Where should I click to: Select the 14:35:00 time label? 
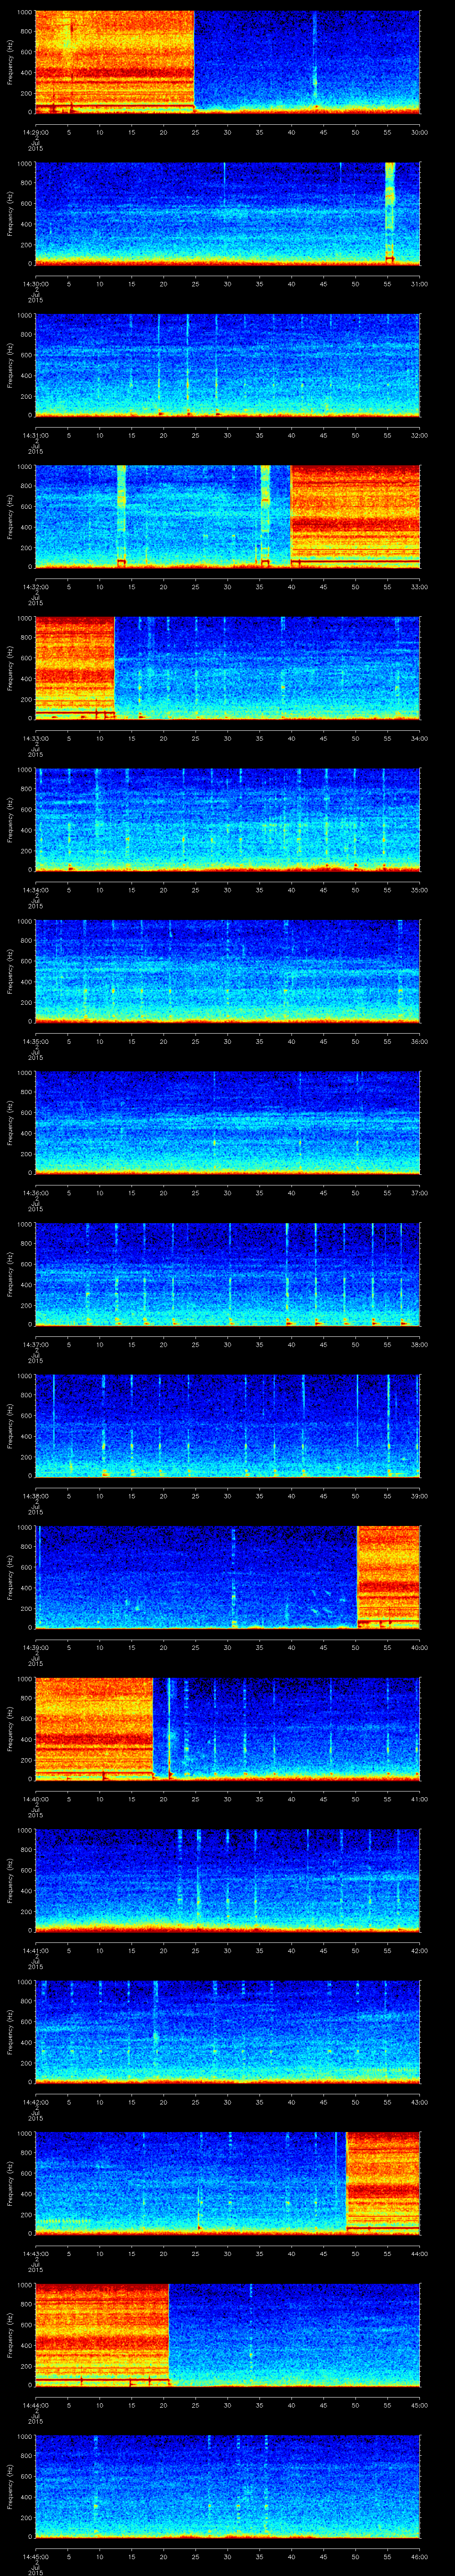[x=35, y=1041]
